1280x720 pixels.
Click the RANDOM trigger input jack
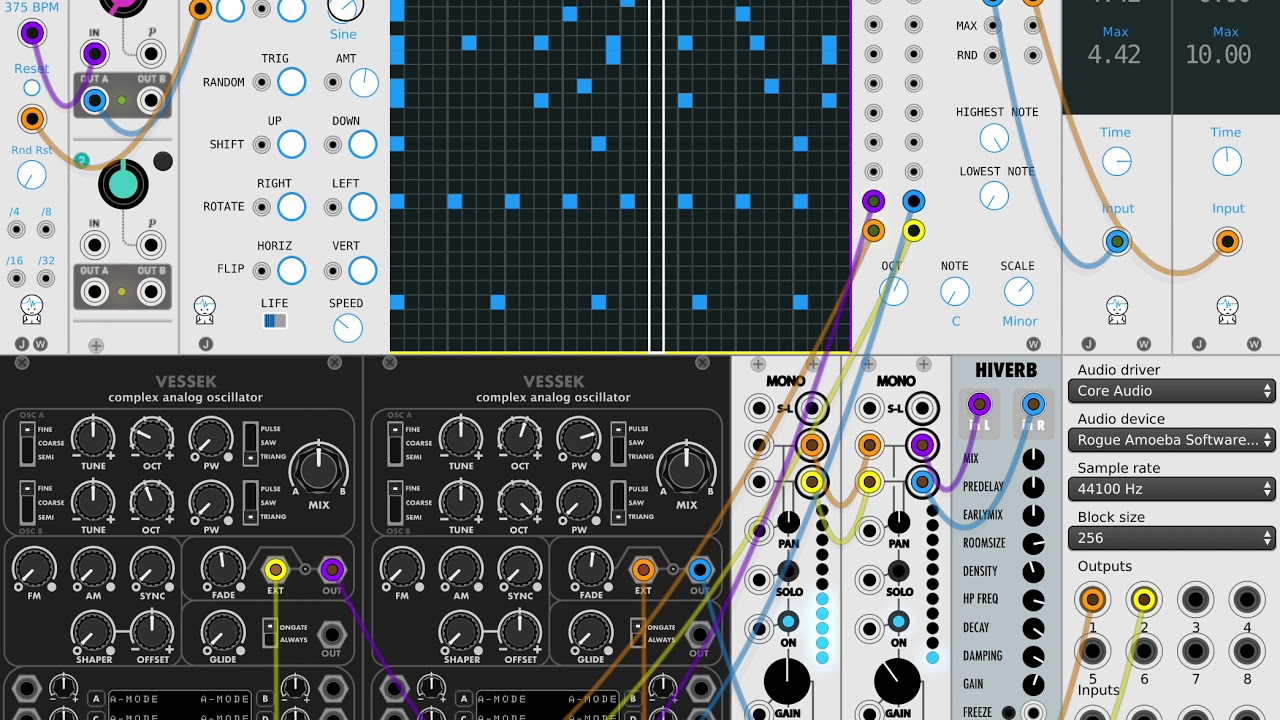coord(262,83)
